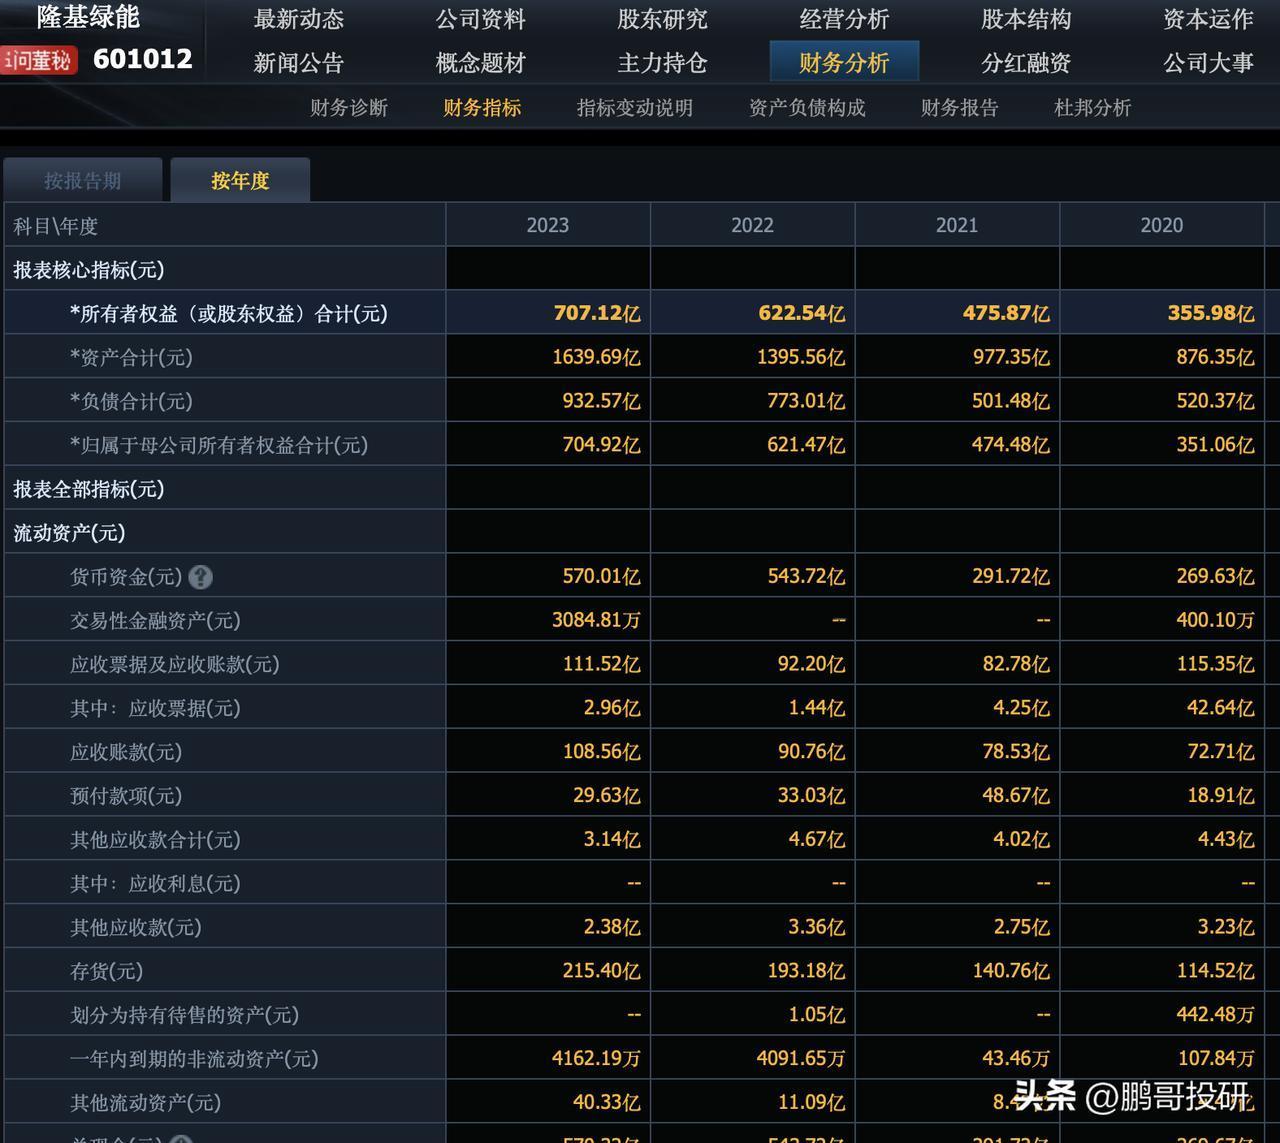Click 570.01亿 cash value for 2023
The image size is (1280, 1143).
pyautogui.click(x=601, y=576)
